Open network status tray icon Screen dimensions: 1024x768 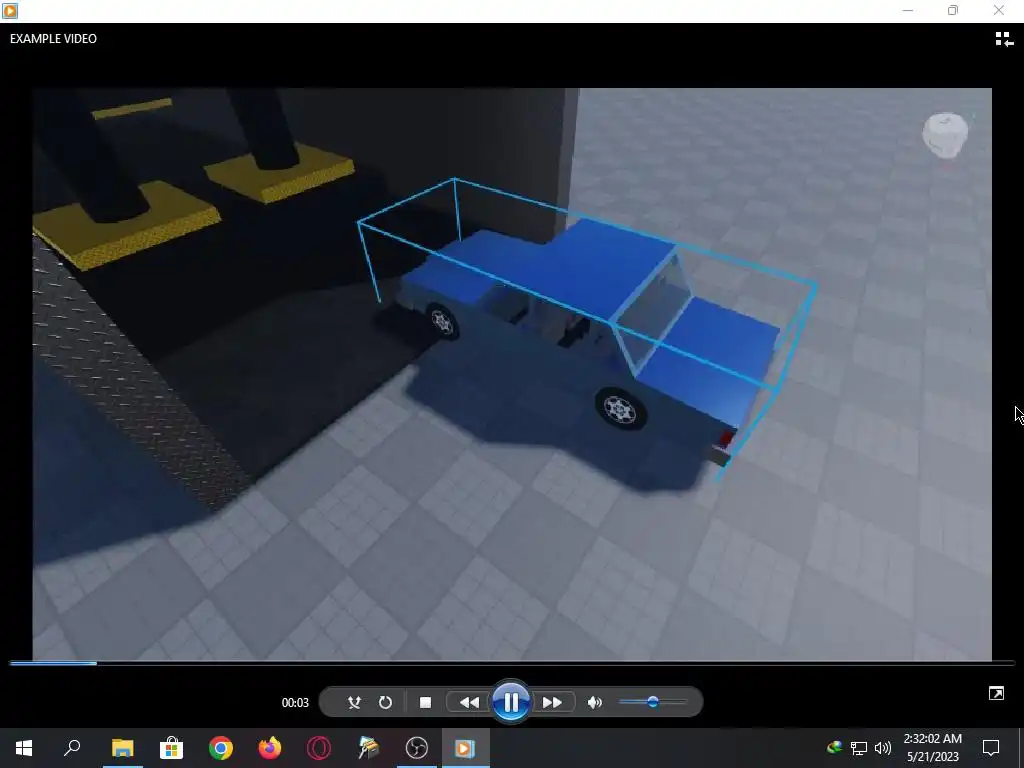[858, 748]
